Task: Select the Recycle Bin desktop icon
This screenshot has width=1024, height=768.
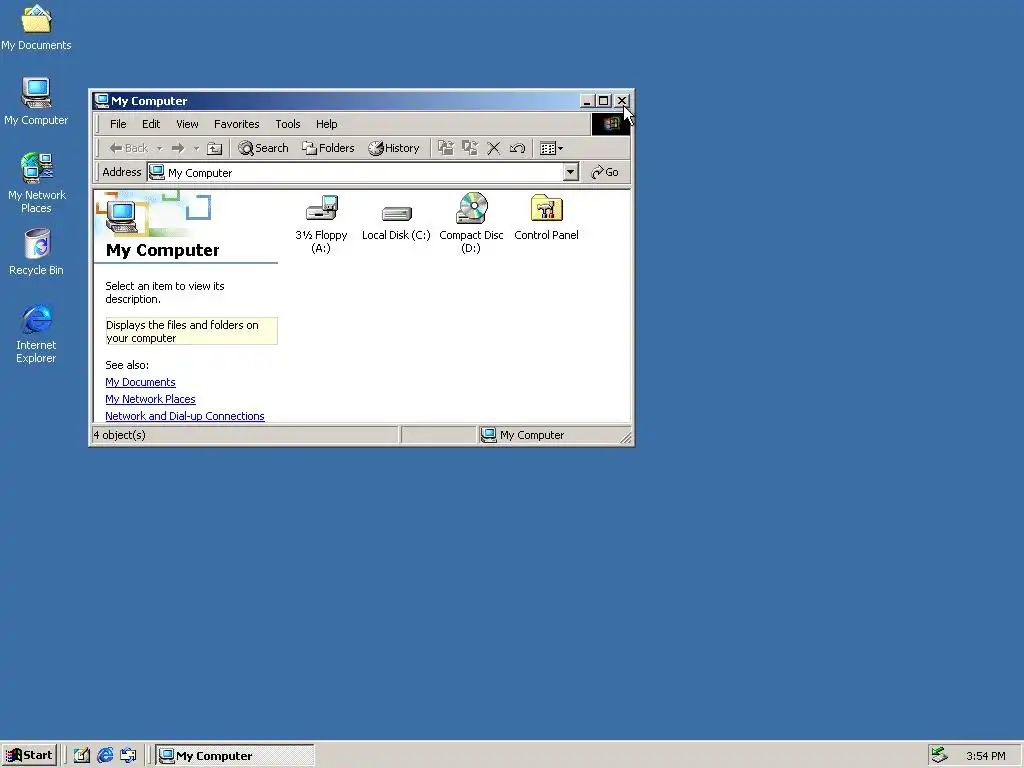Action: click(37, 252)
